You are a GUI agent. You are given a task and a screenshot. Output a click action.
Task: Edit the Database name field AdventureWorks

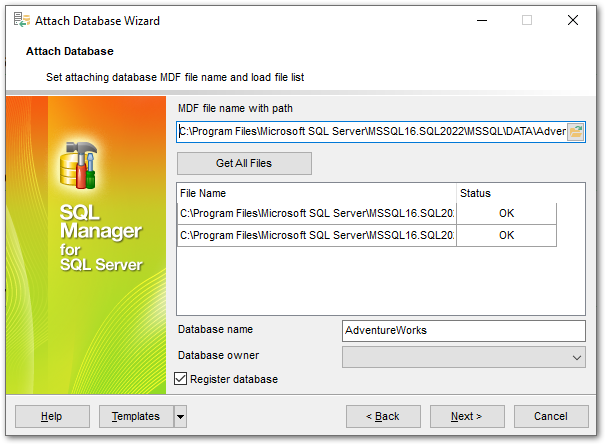(463, 331)
